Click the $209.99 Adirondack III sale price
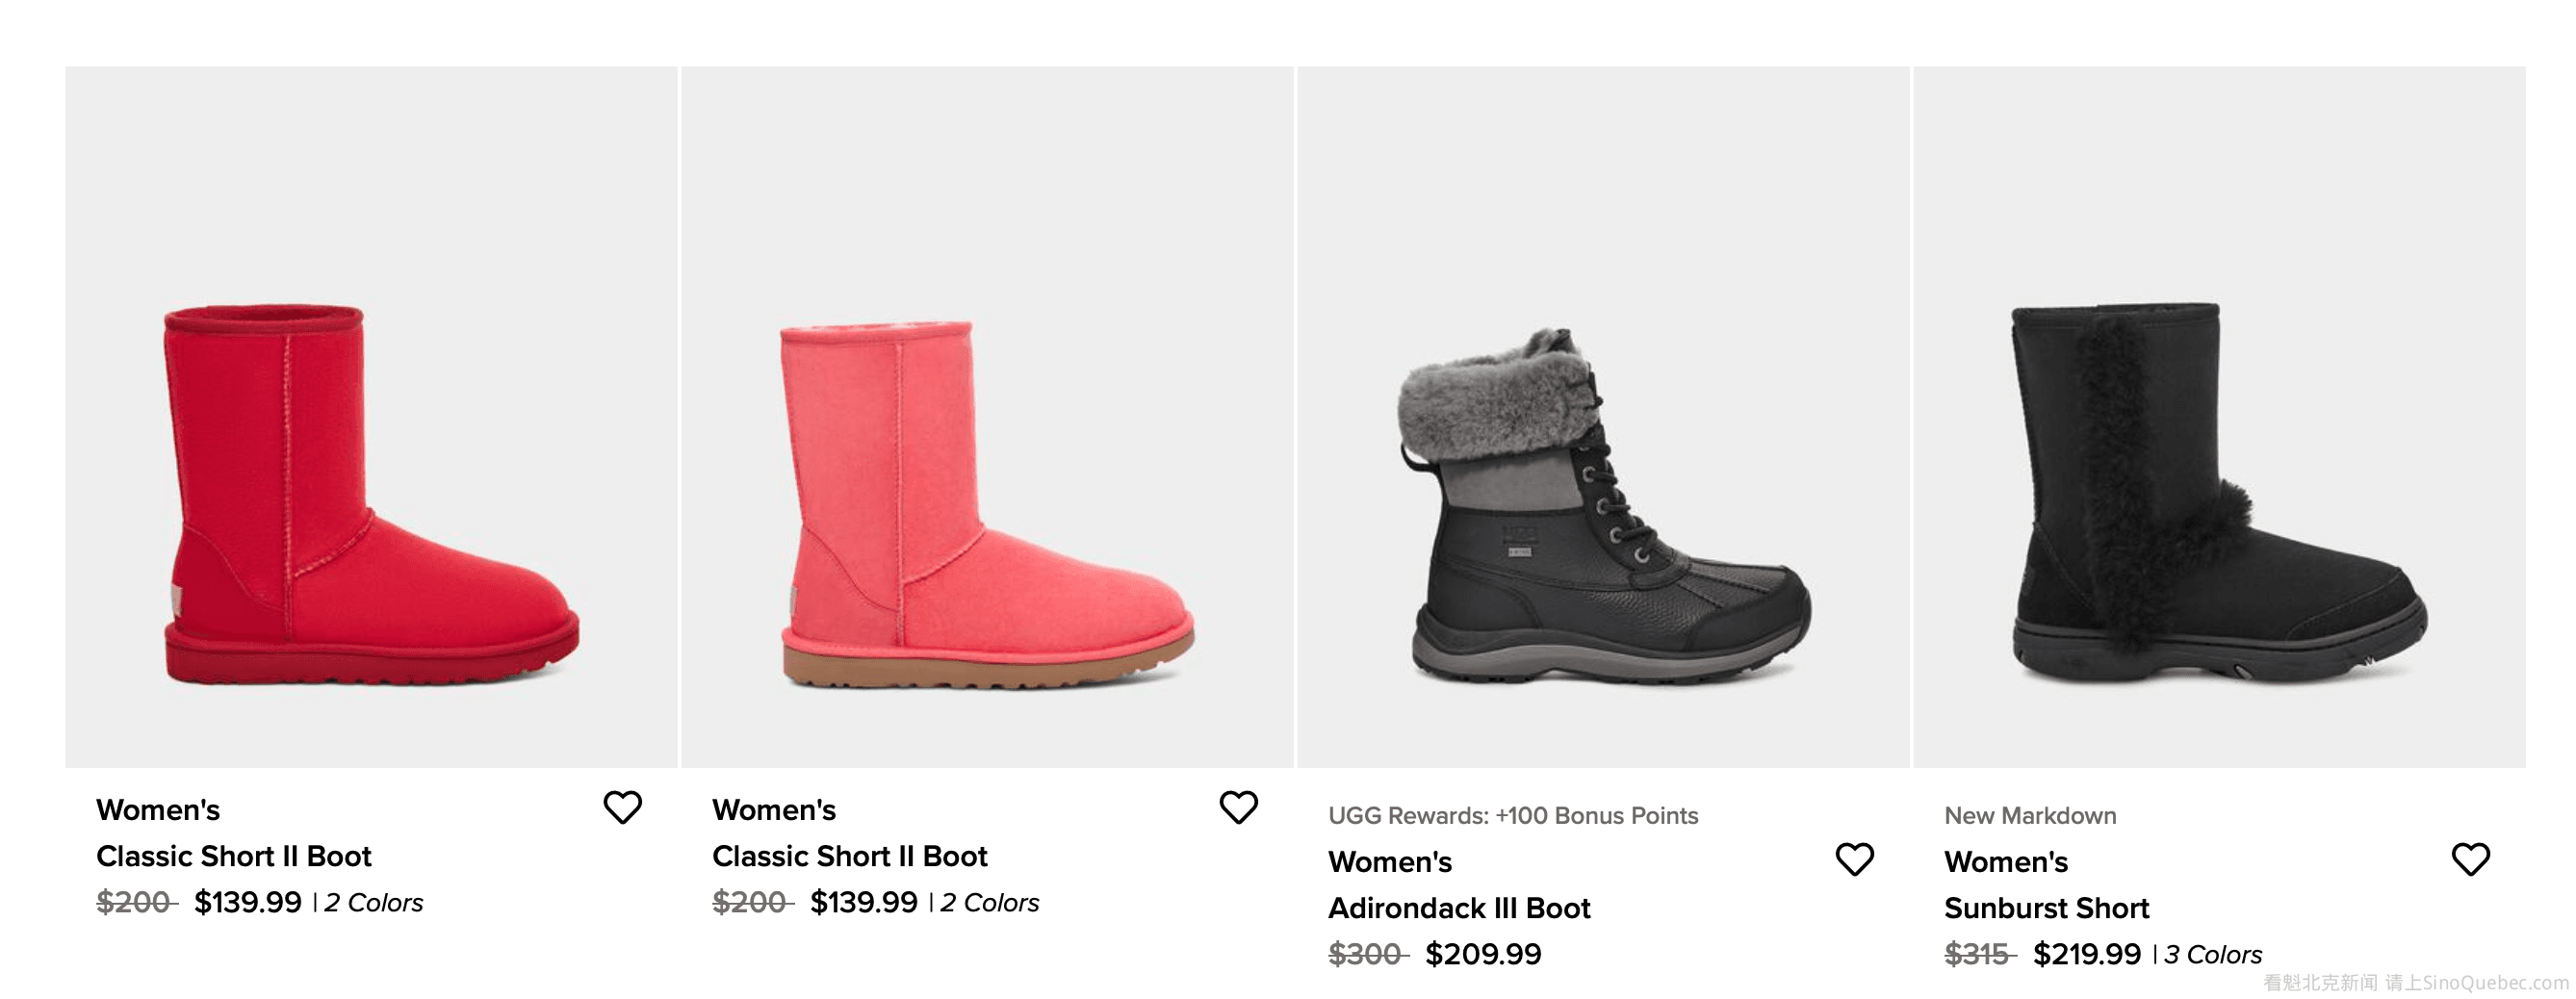Screen dimensions: 2576x999 point(1483,954)
